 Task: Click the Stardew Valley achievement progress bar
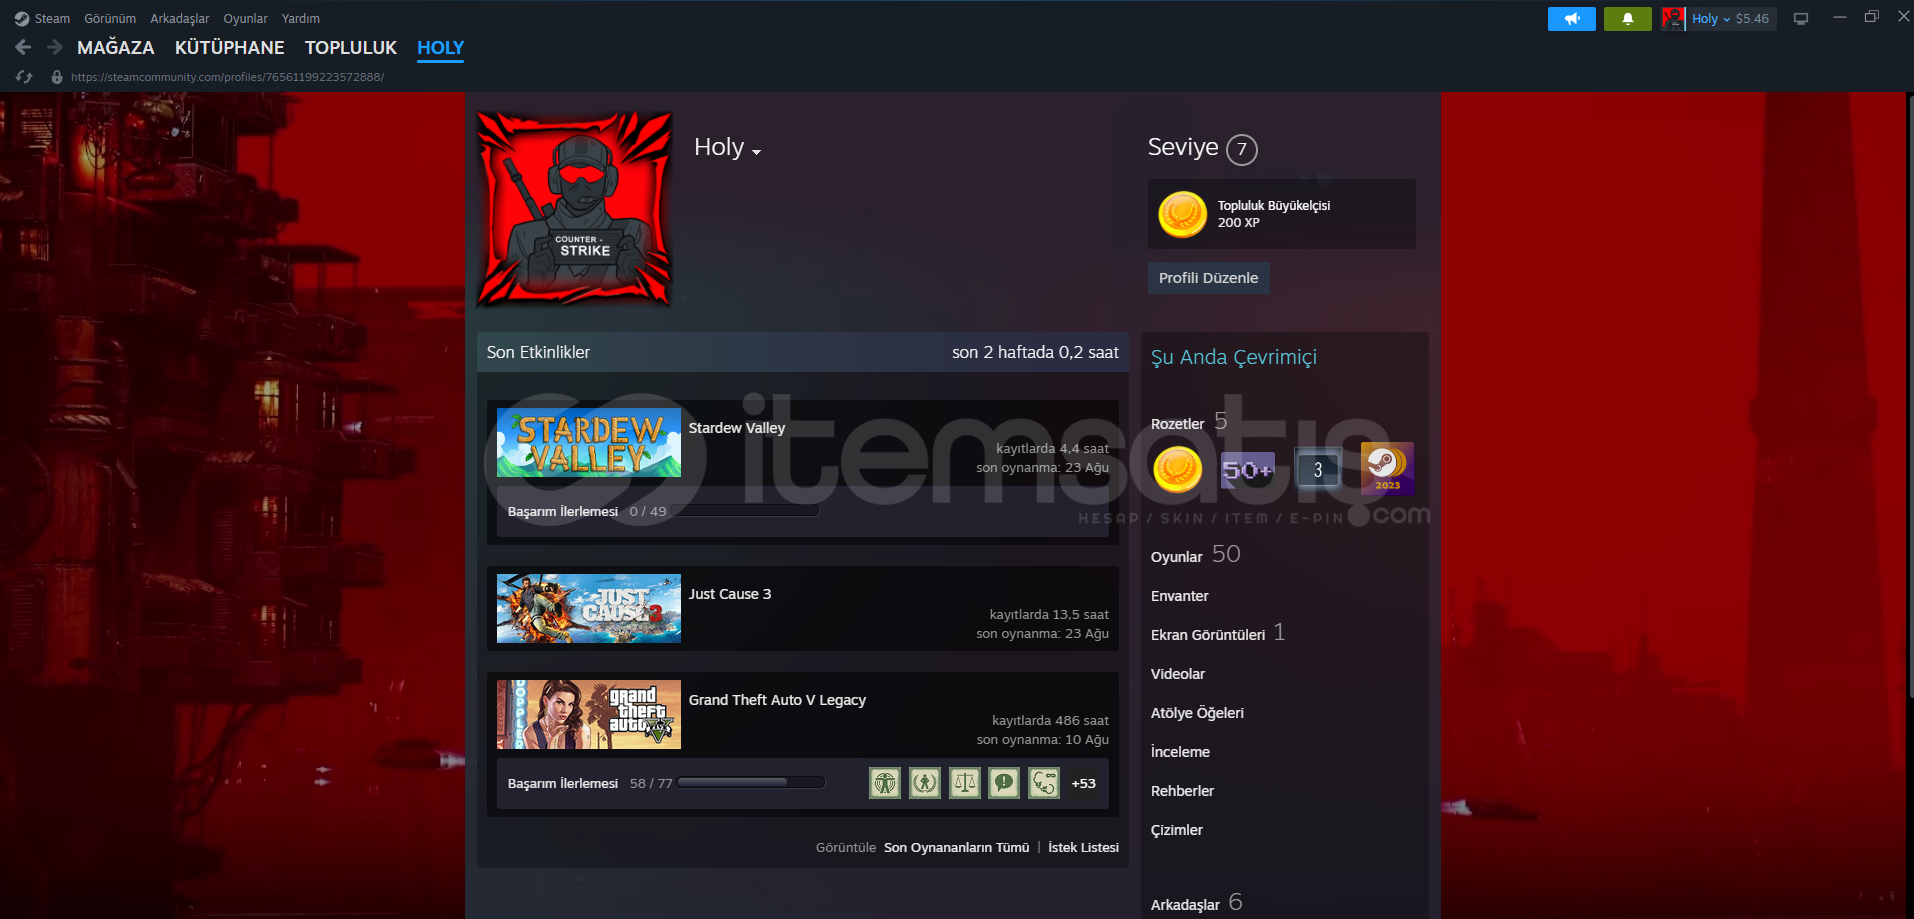[746, 511]
